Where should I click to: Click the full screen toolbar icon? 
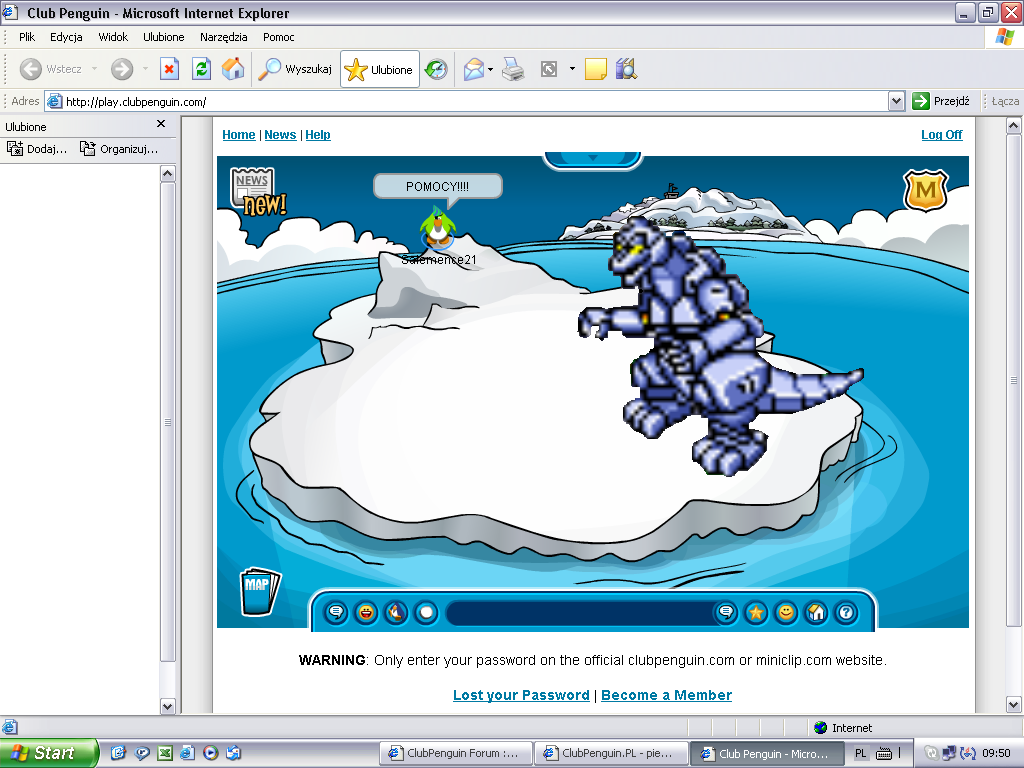click(x=549, y=69)
